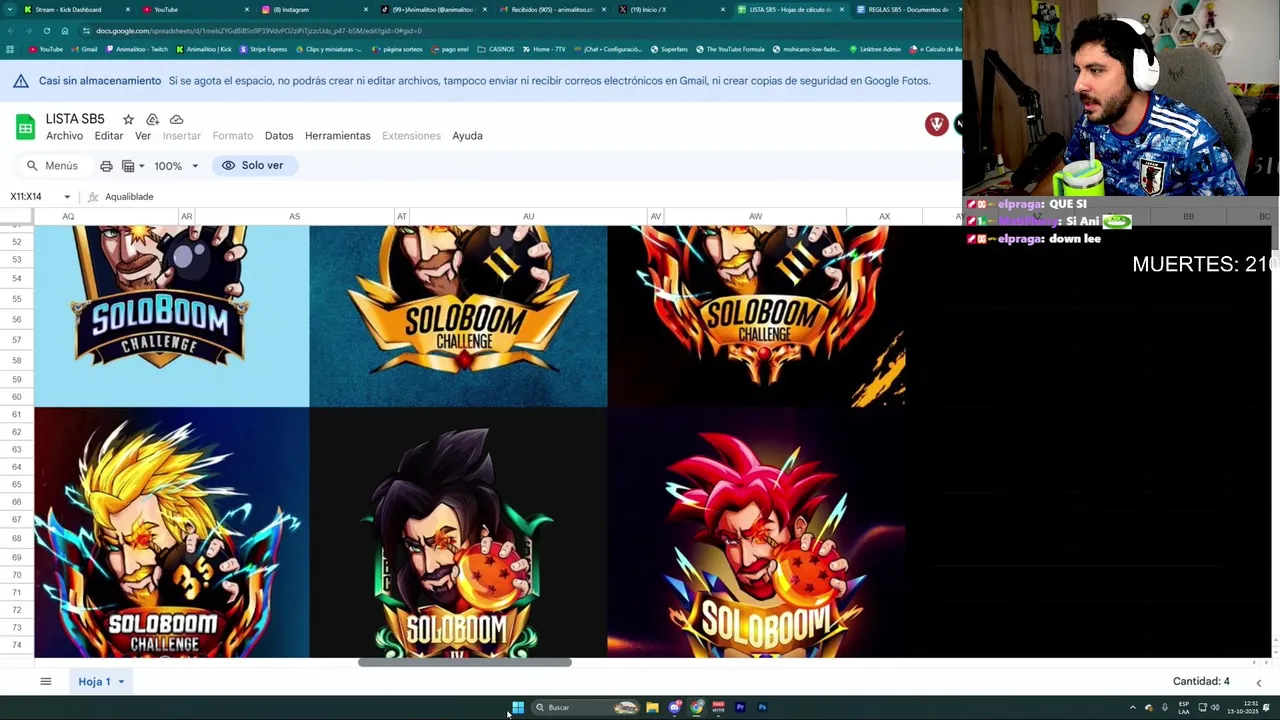Open the Herramientas menu
The image size is (1280, 720).
tap(338, 136)
